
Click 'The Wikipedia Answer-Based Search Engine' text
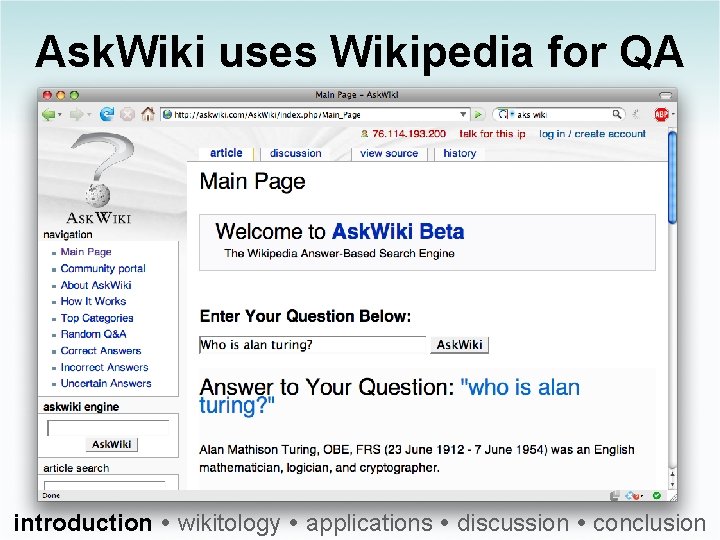[x=339, y=253]
